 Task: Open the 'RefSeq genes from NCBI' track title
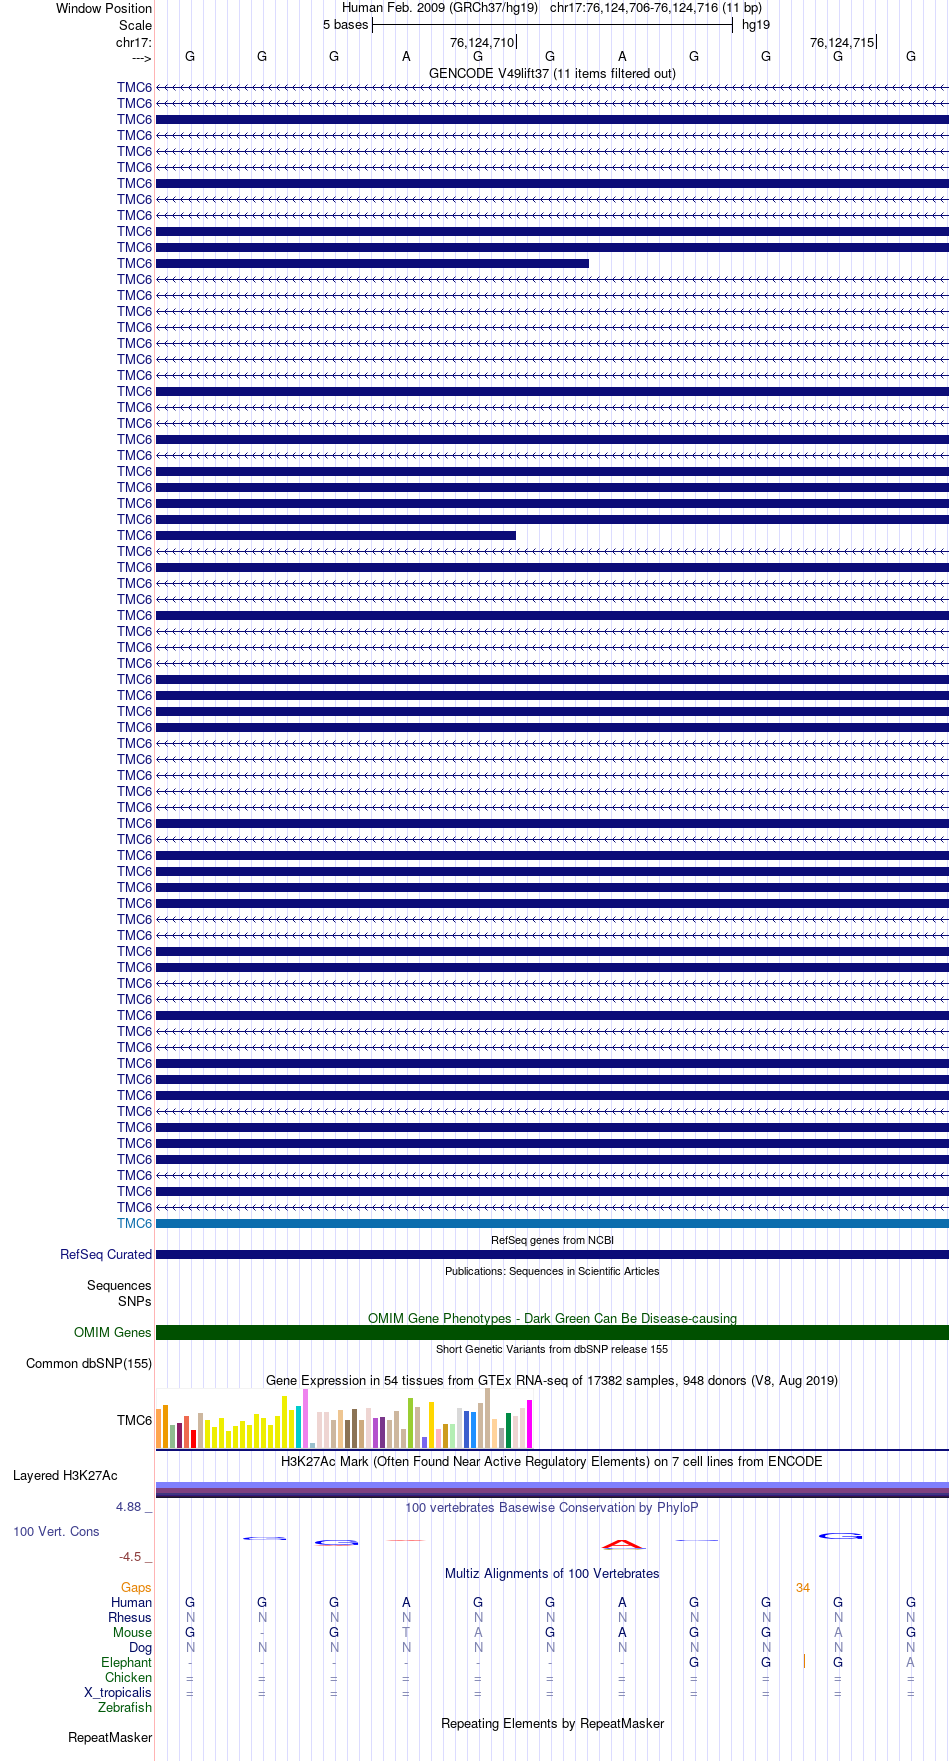pos(552,1240)
